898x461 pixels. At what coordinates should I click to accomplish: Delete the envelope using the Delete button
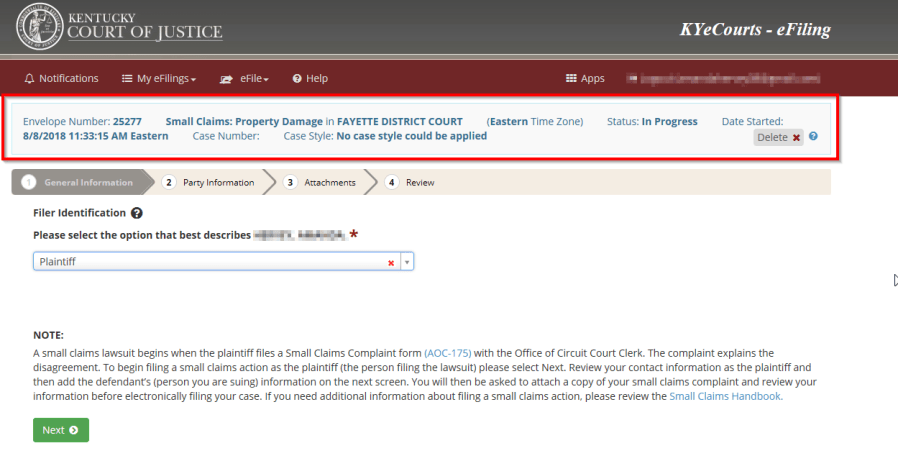click(x=779, y=137)
